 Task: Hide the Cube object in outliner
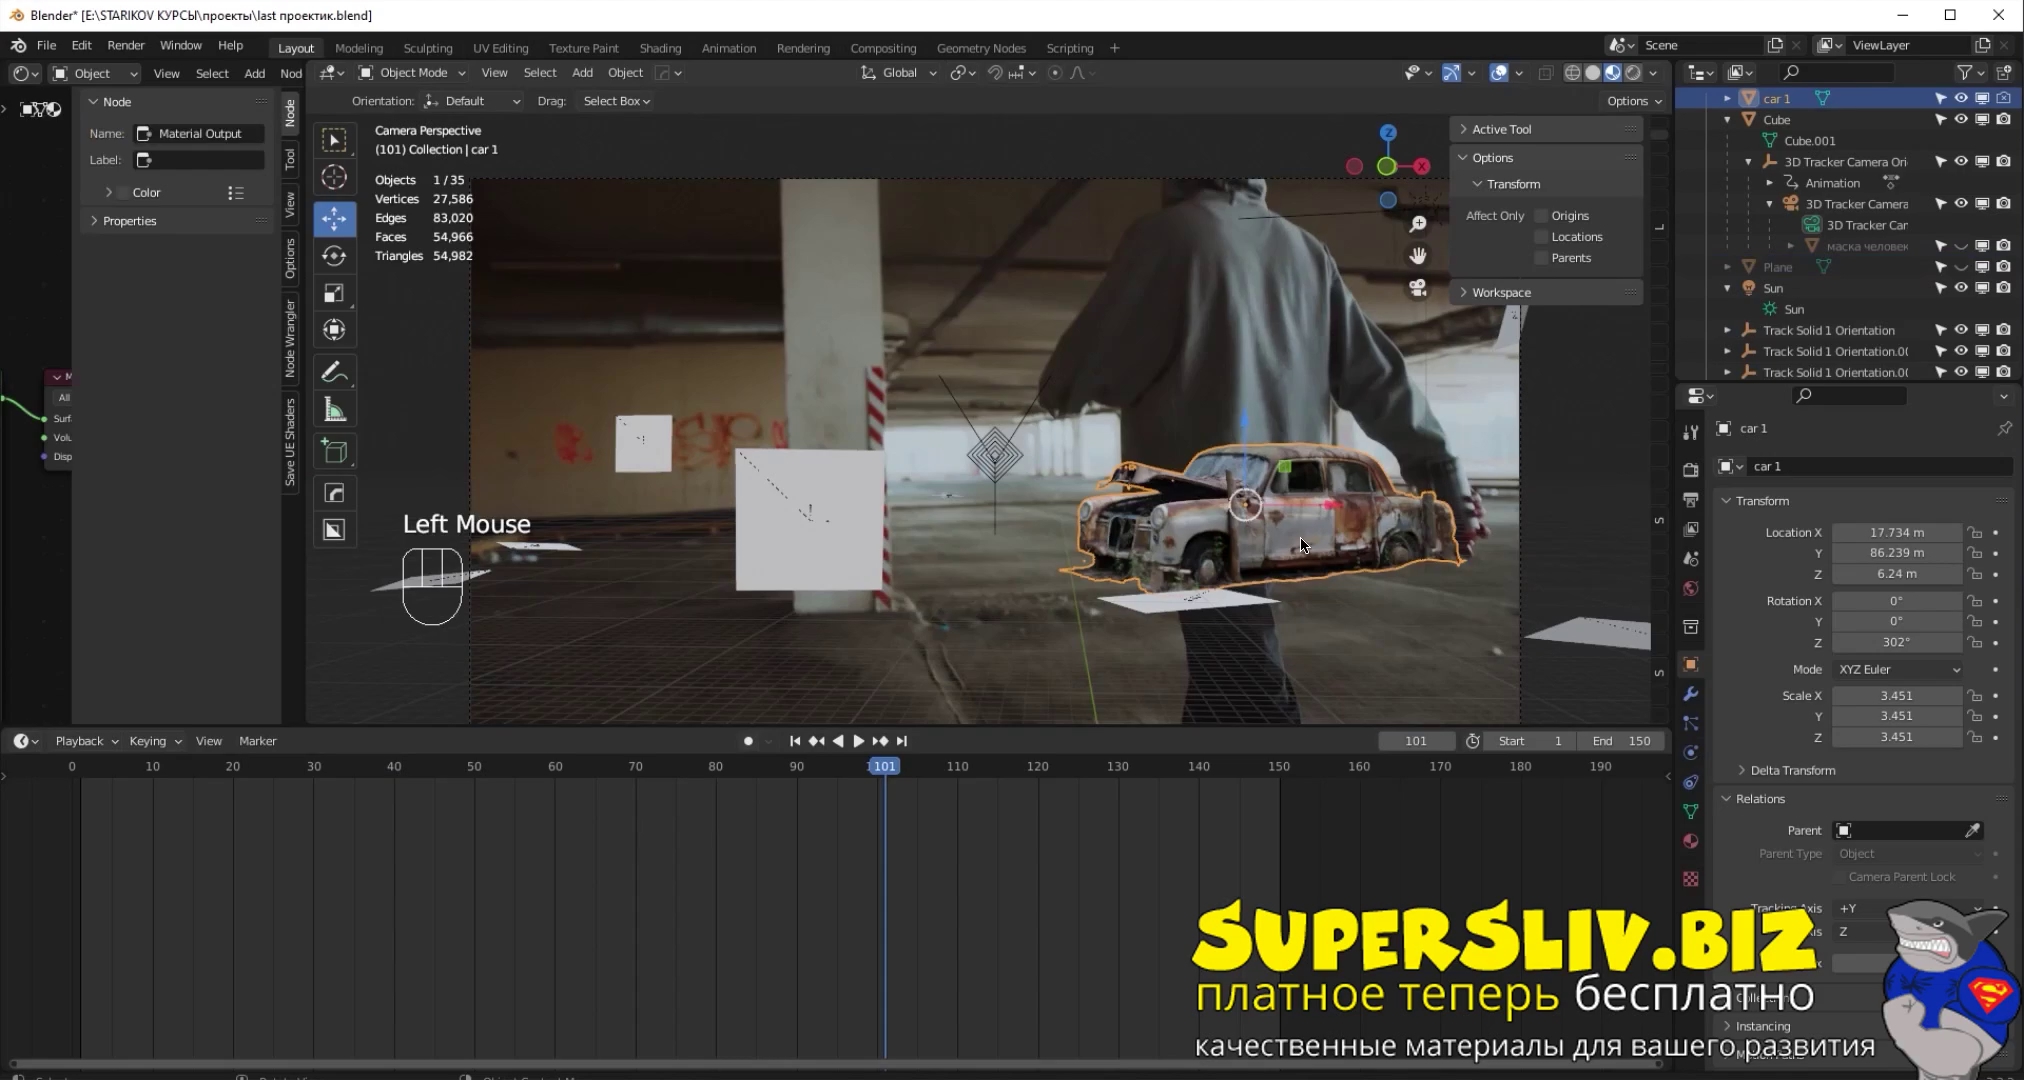[1961, 119]
